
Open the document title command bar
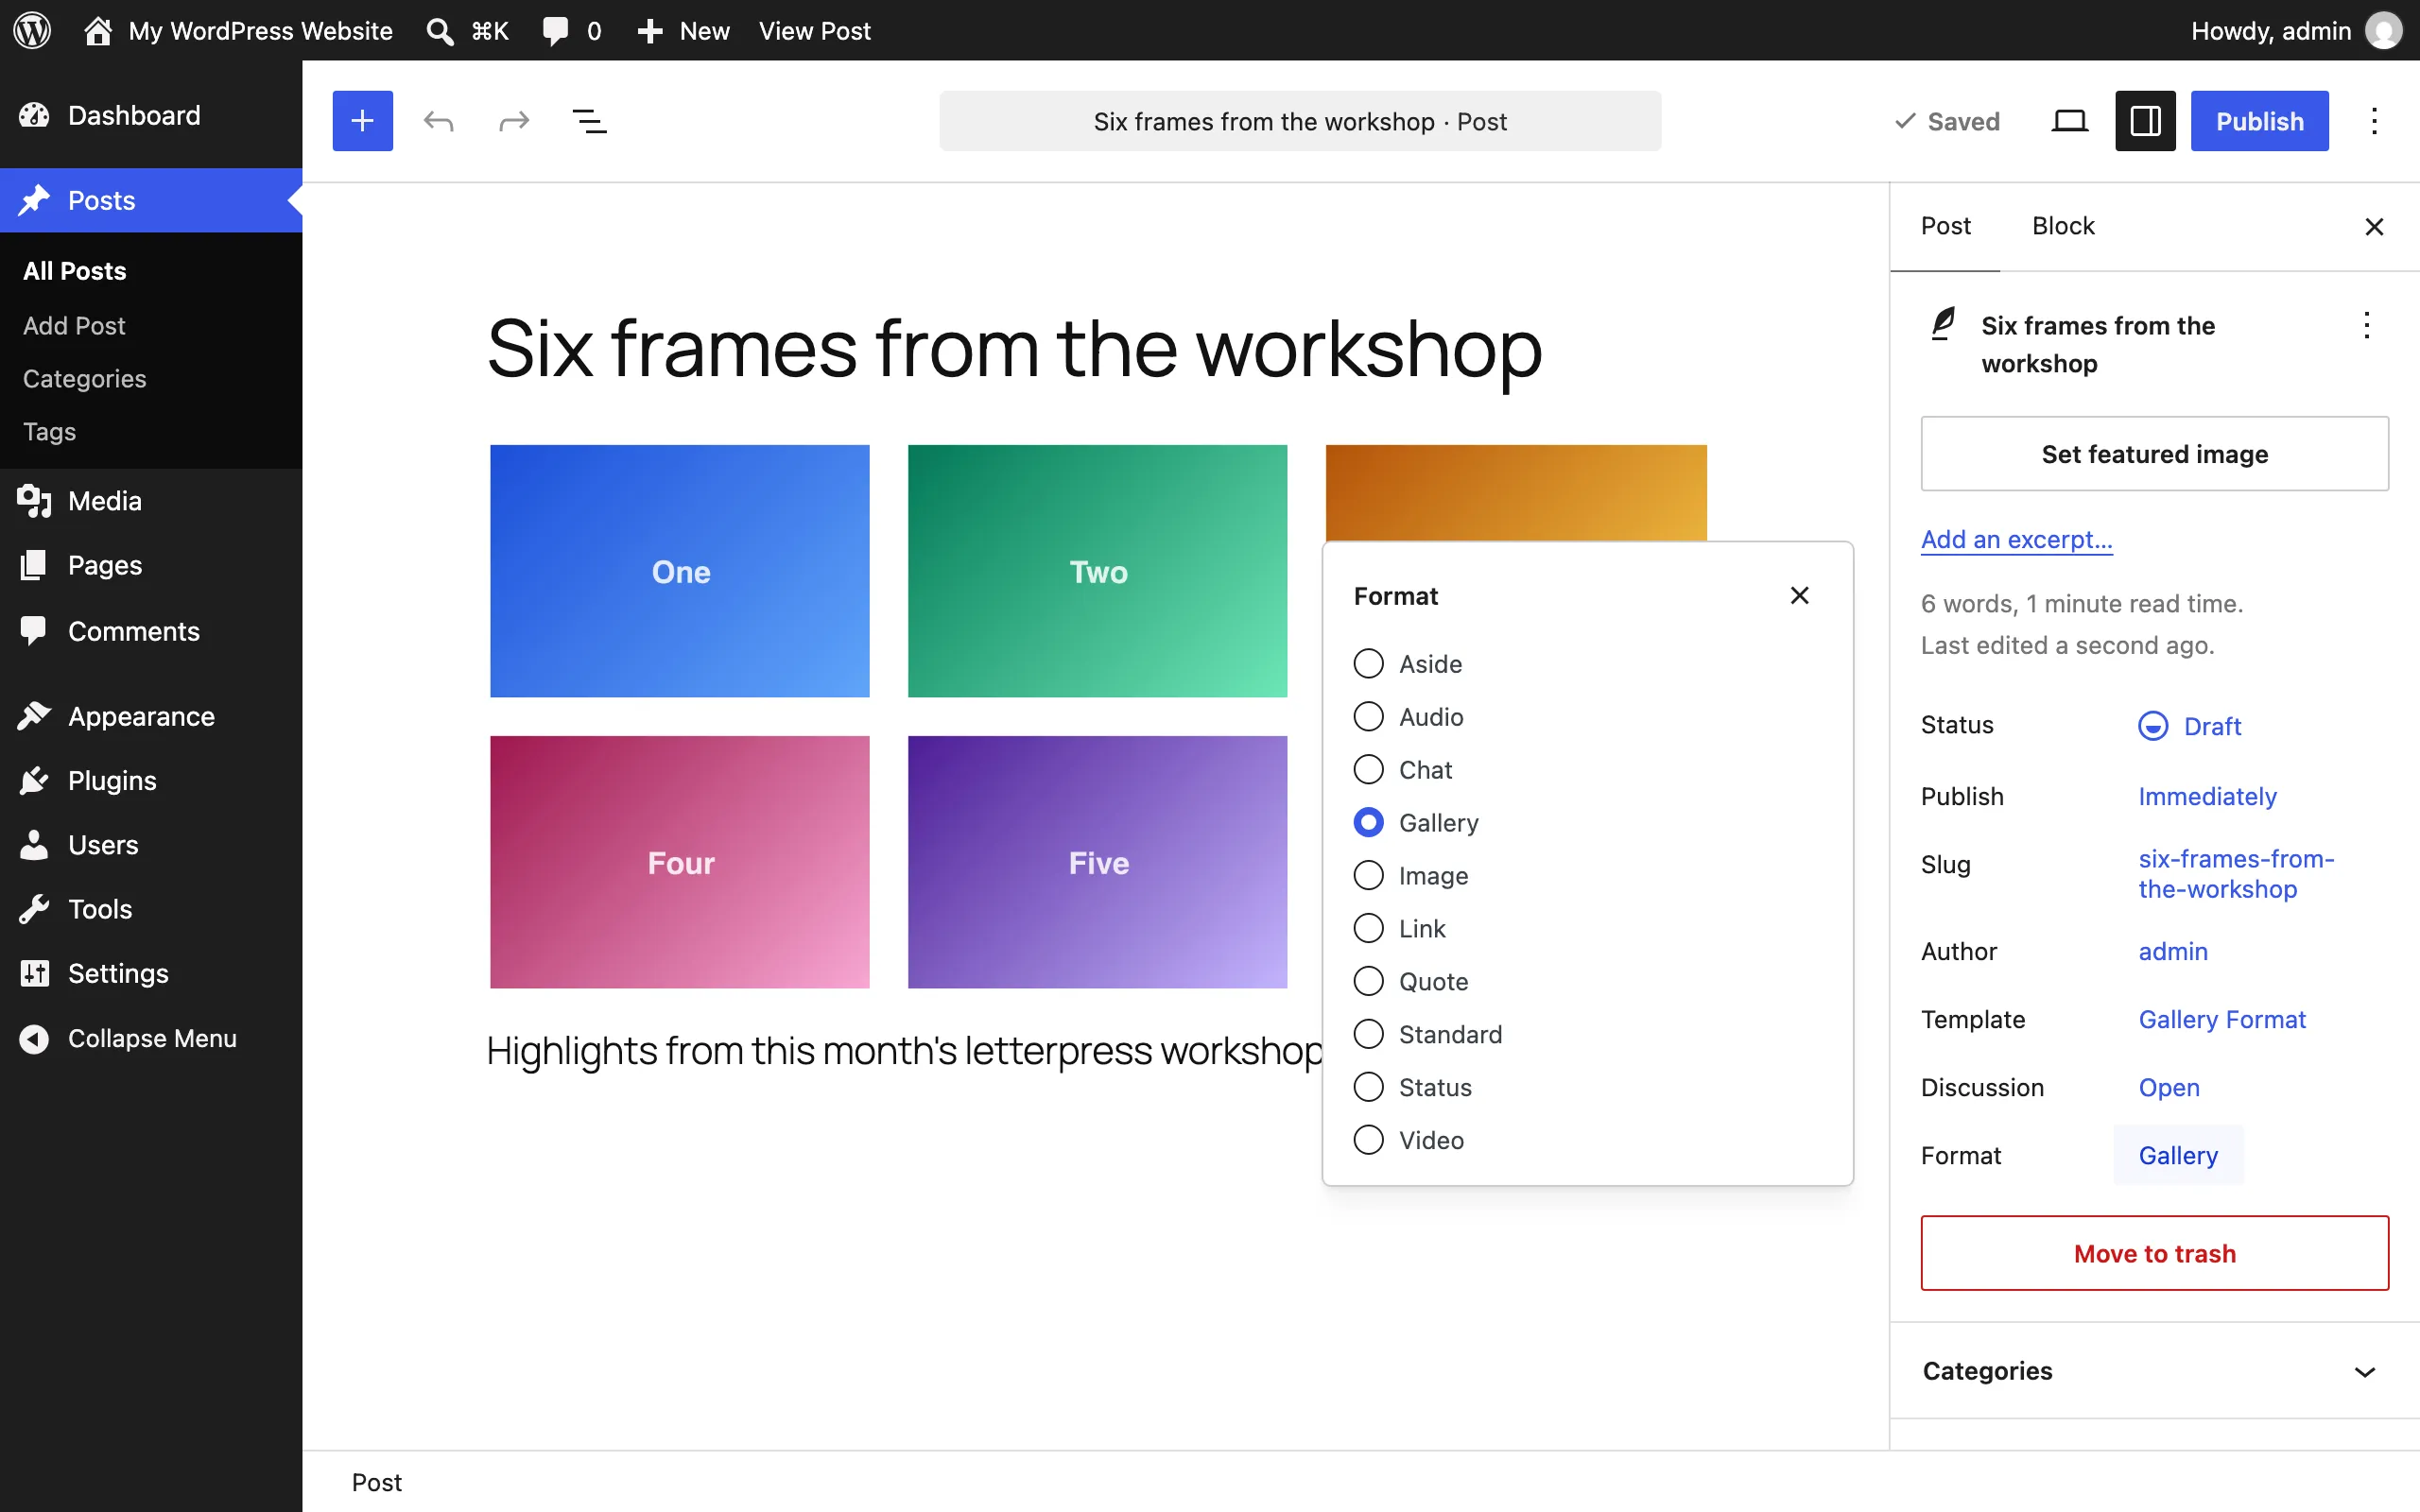click(x=1300, y=121)
